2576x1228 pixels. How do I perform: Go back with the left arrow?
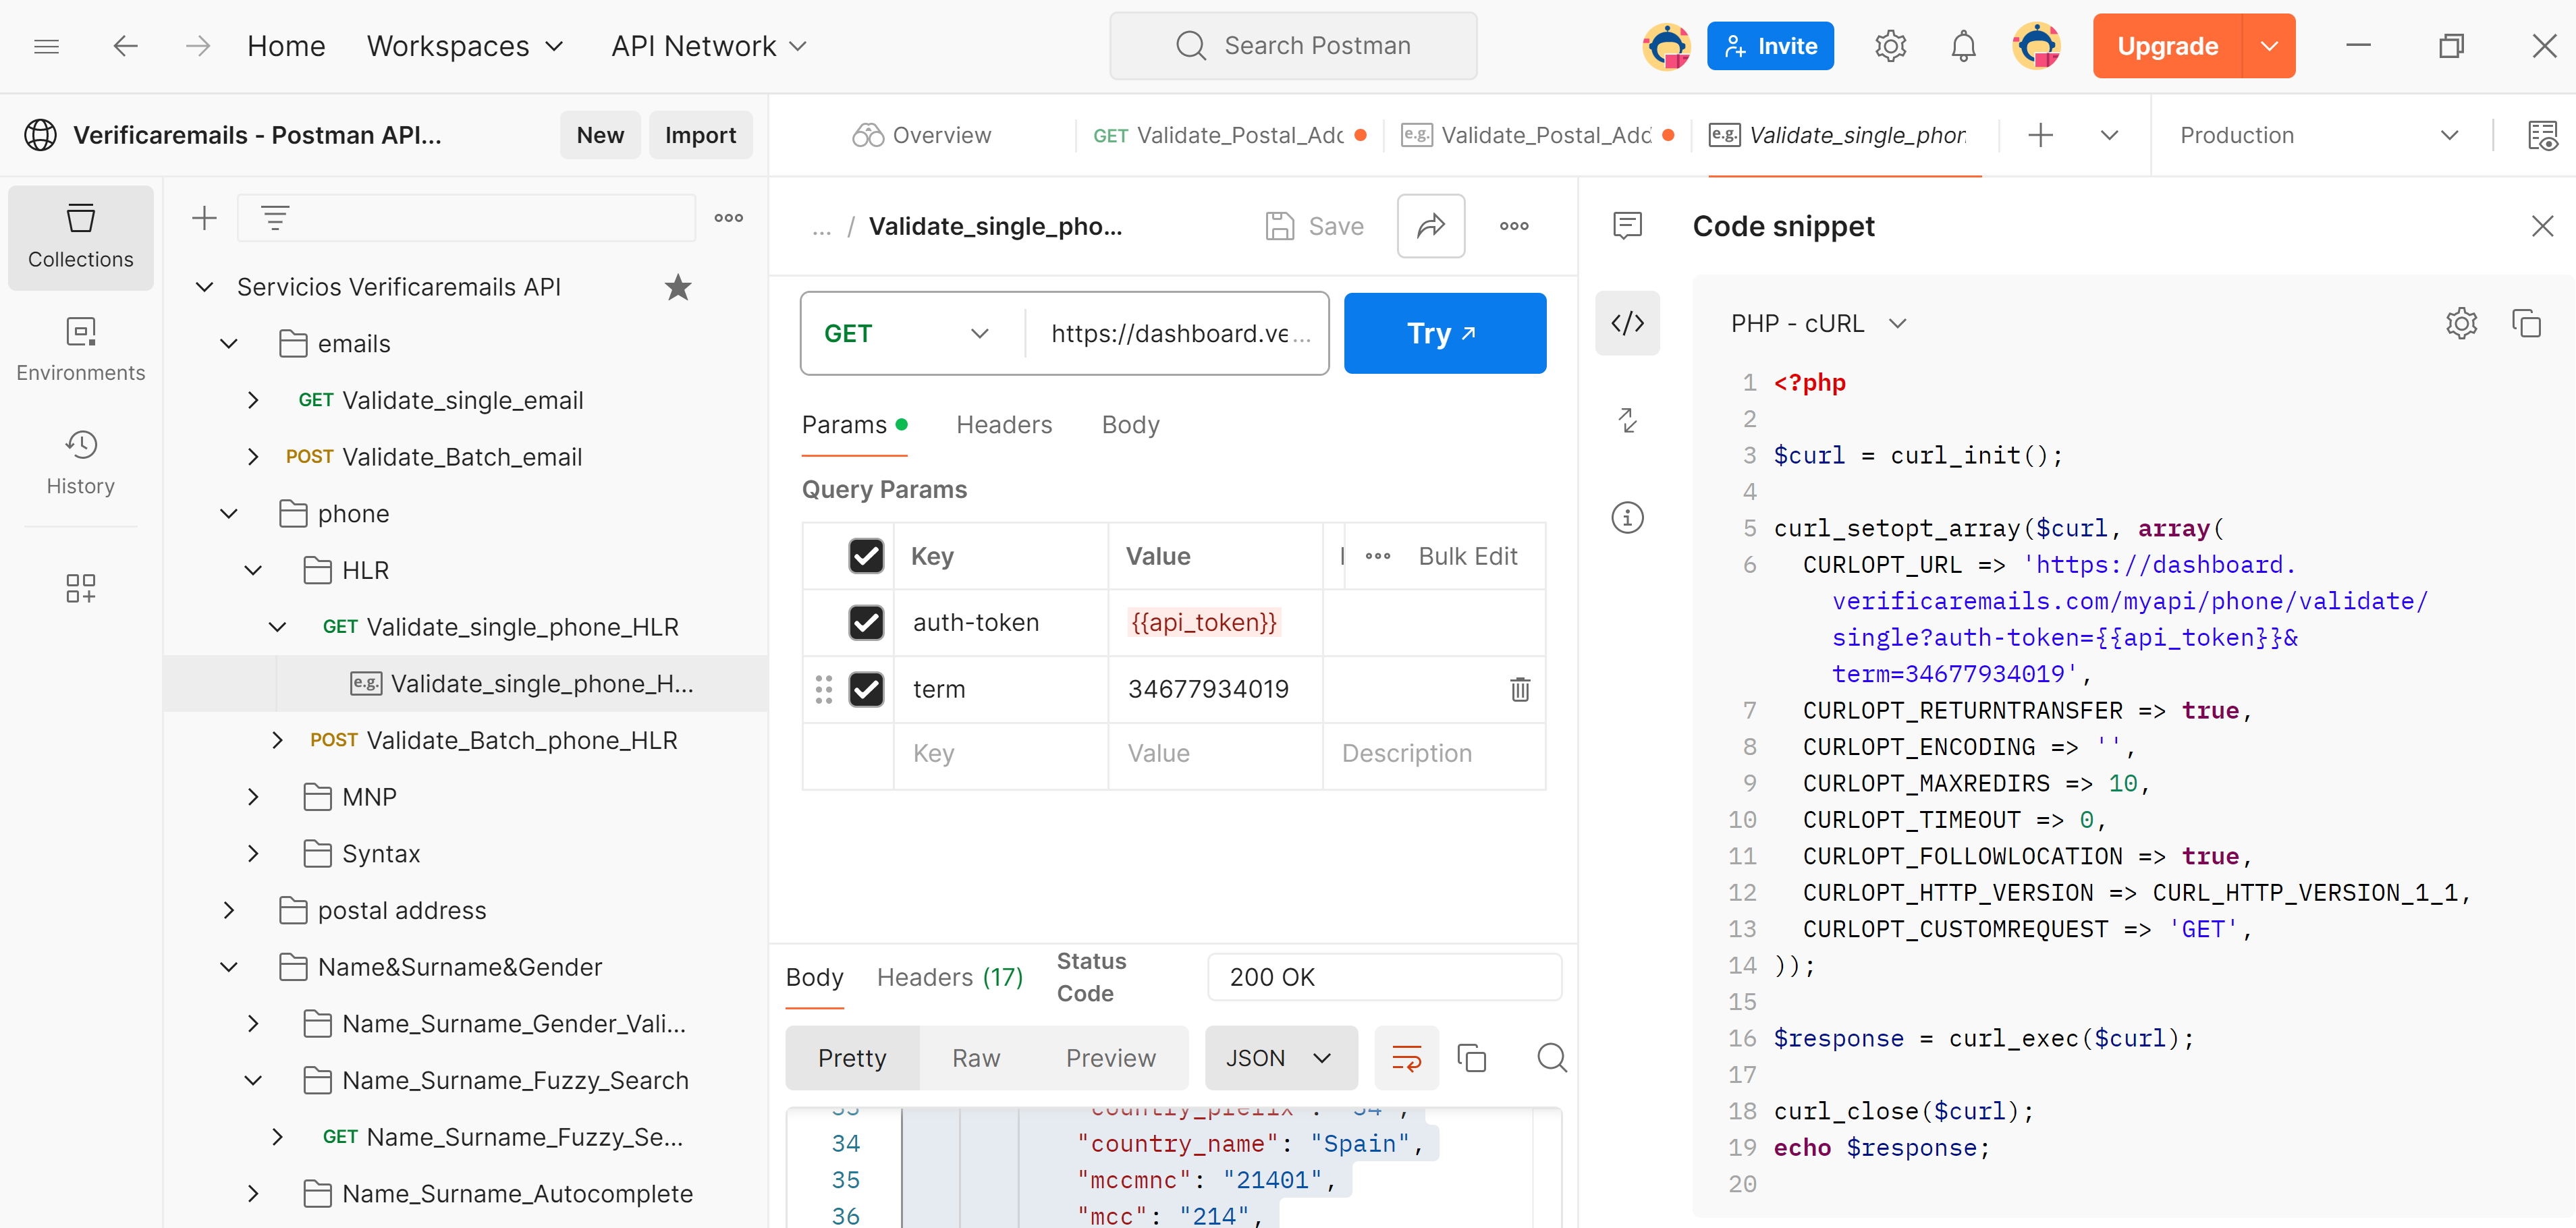pos(125,46)
